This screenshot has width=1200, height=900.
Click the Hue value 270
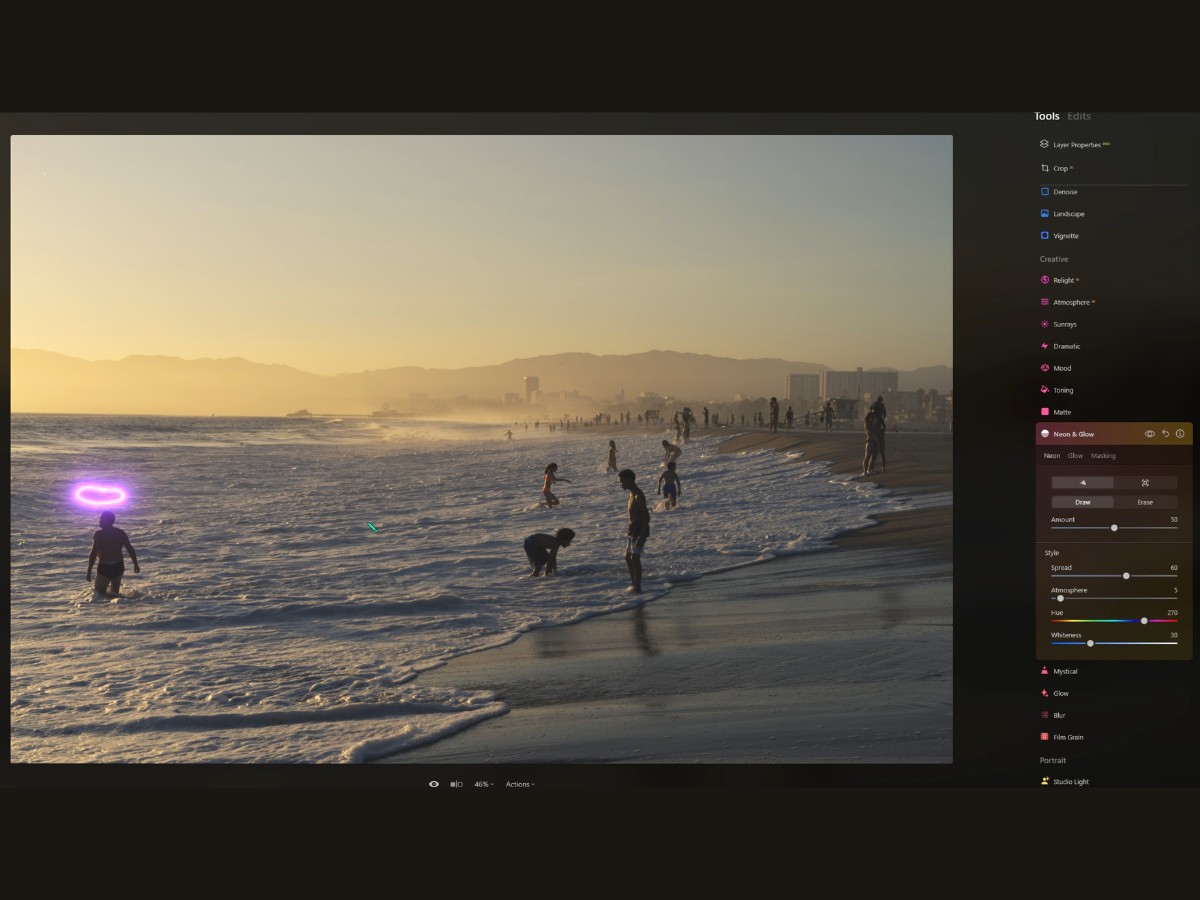coord(1172,612)
